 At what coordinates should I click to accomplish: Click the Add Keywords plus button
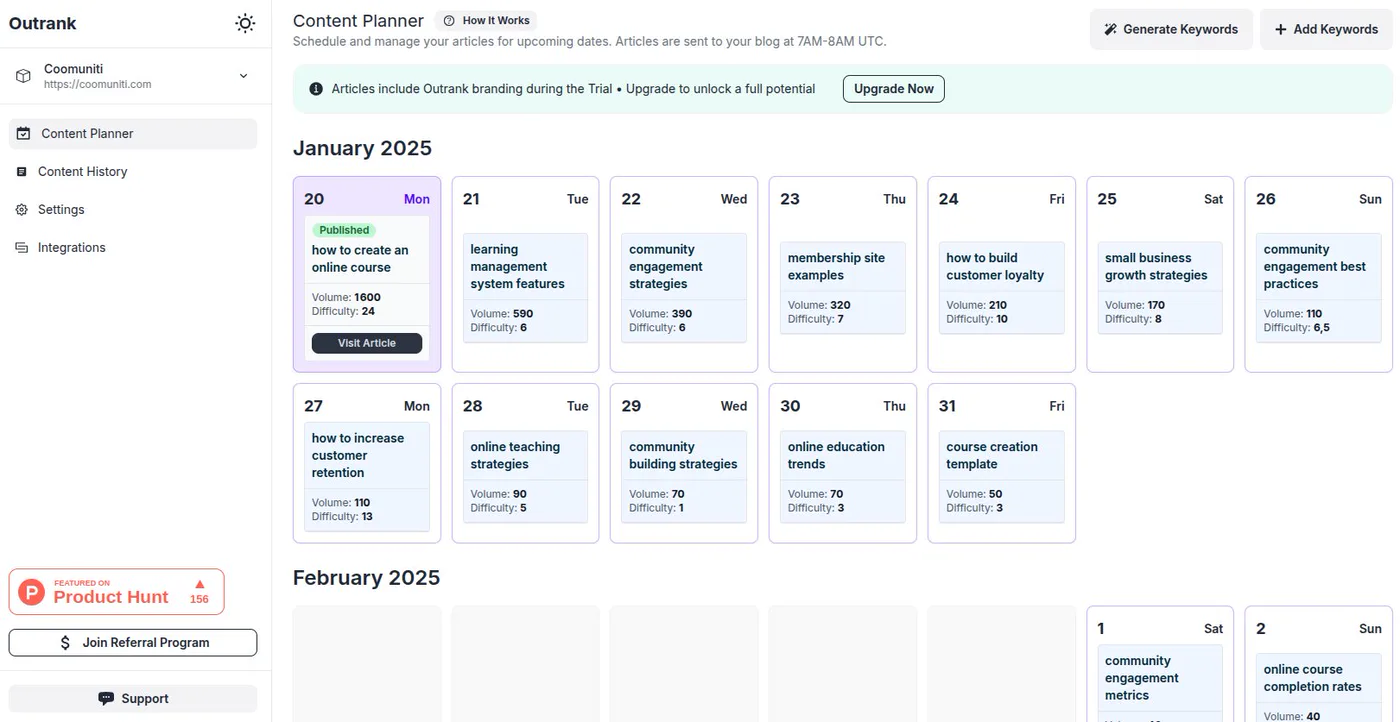click(1326, 29)
